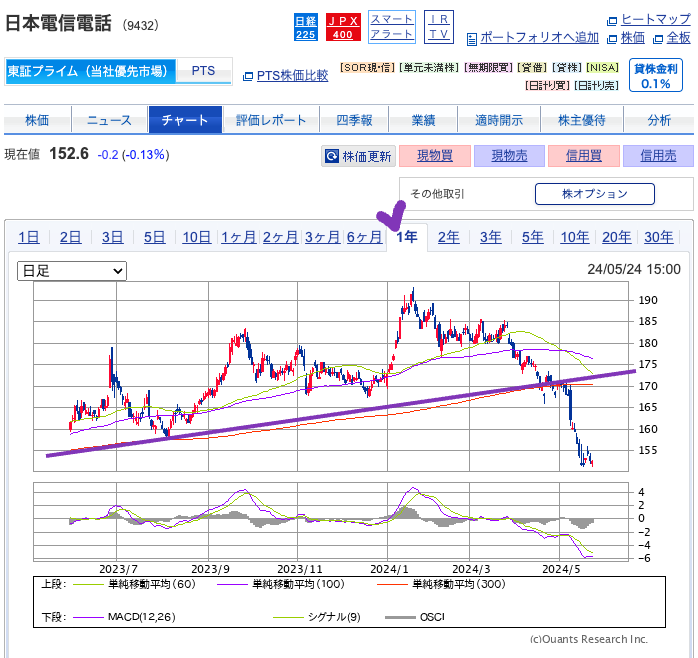The image size is (698, 658).
Task: Click the 日経225 index badge
Action: (x=305, y=27)
